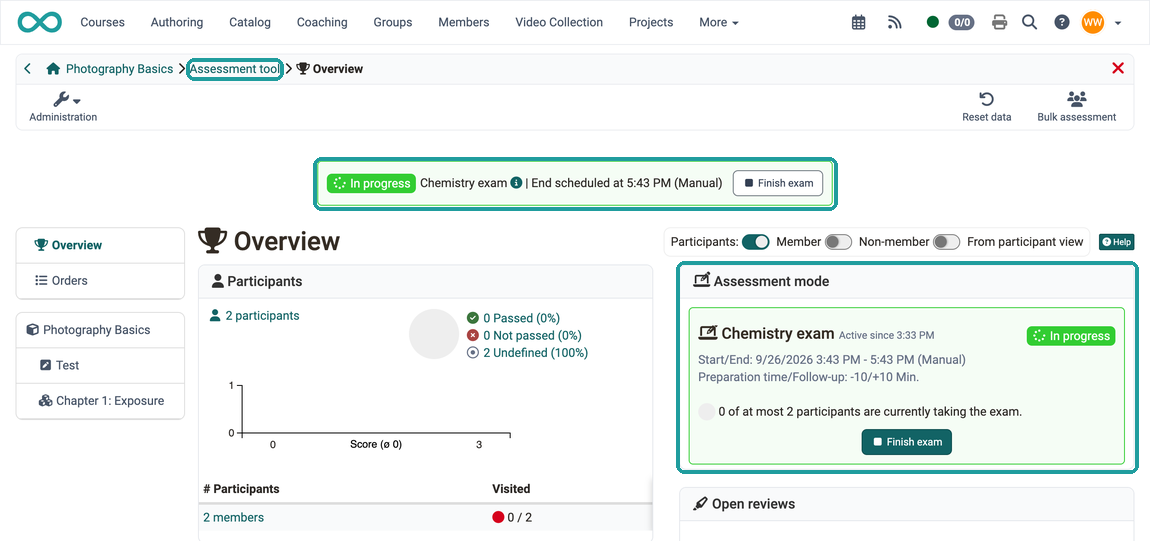
Task: Open Coaching section
Action: (x=322, y=23)
